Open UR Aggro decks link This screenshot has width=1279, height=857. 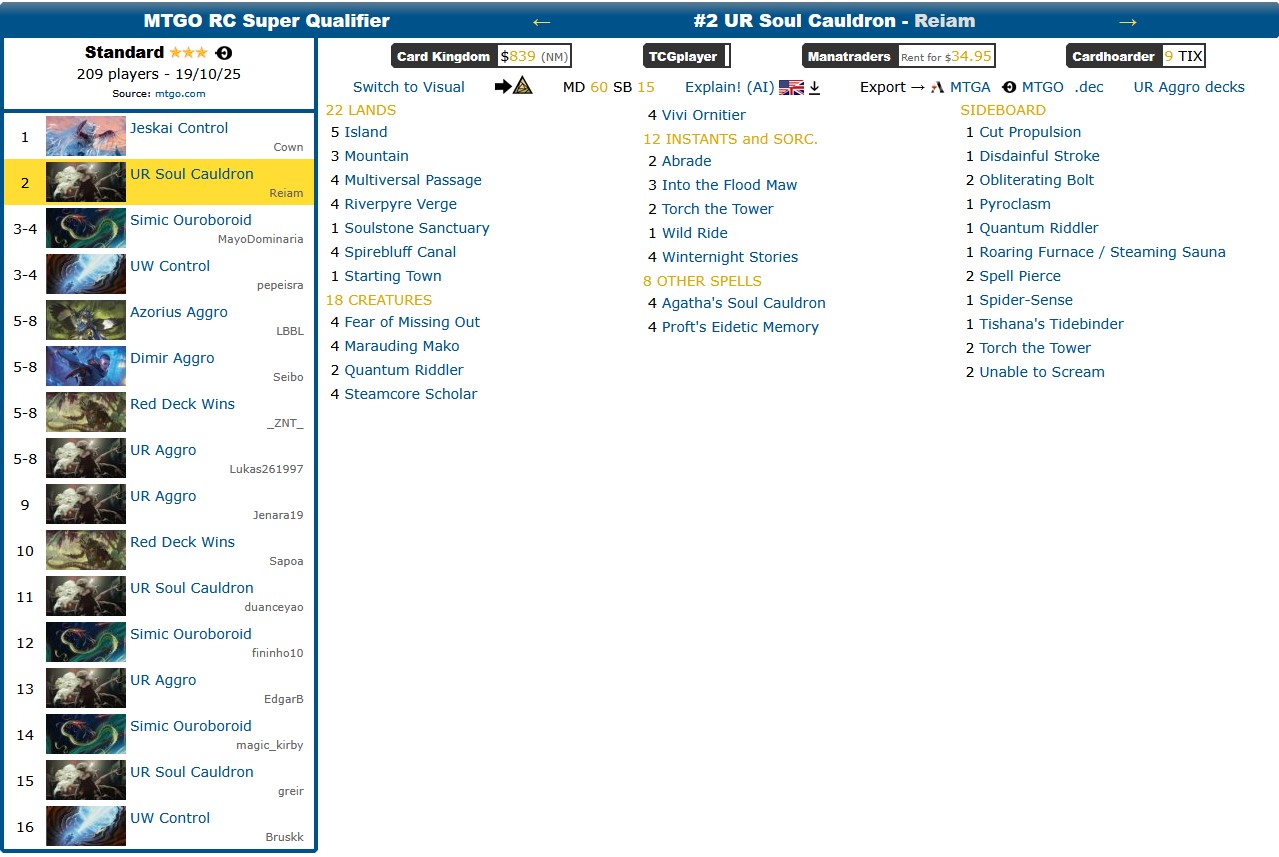[x=1189, y=87]
